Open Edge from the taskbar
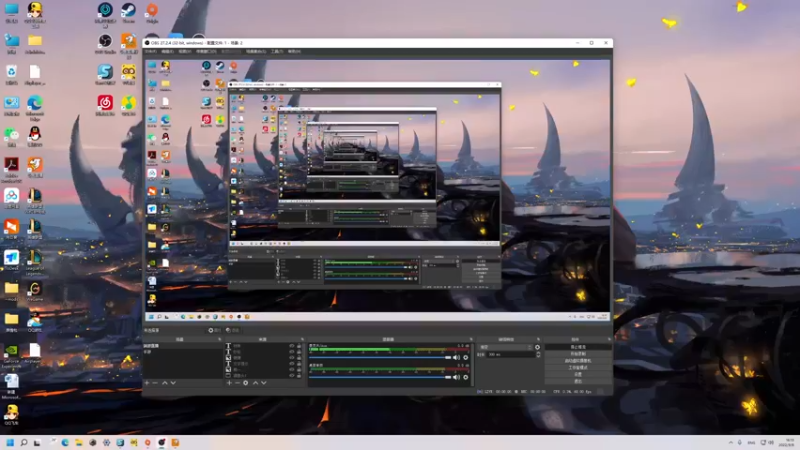 tap(65, 442)
